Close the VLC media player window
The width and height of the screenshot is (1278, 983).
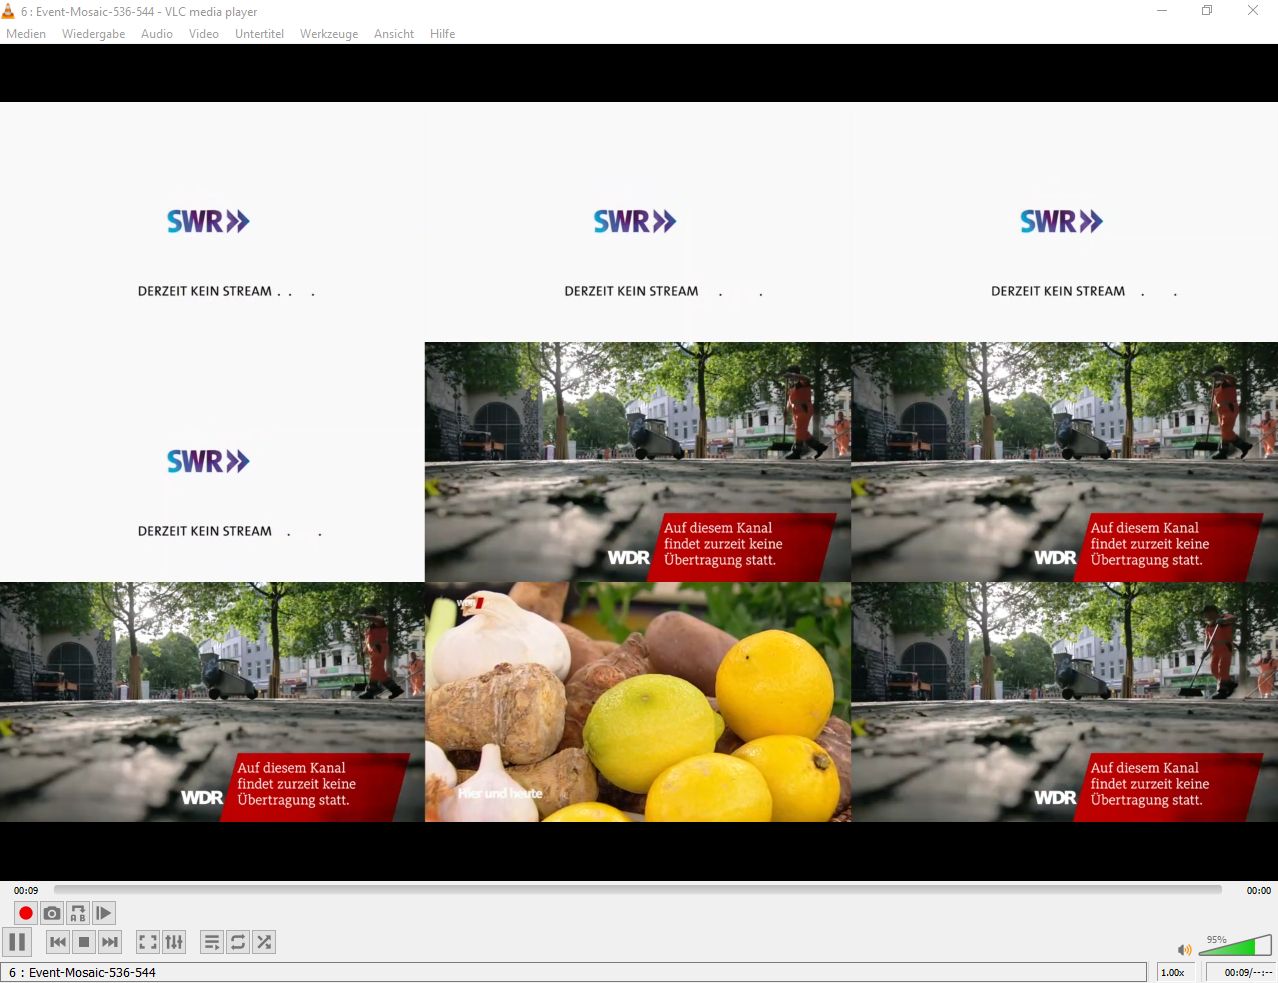click(x=1253, y=11)
